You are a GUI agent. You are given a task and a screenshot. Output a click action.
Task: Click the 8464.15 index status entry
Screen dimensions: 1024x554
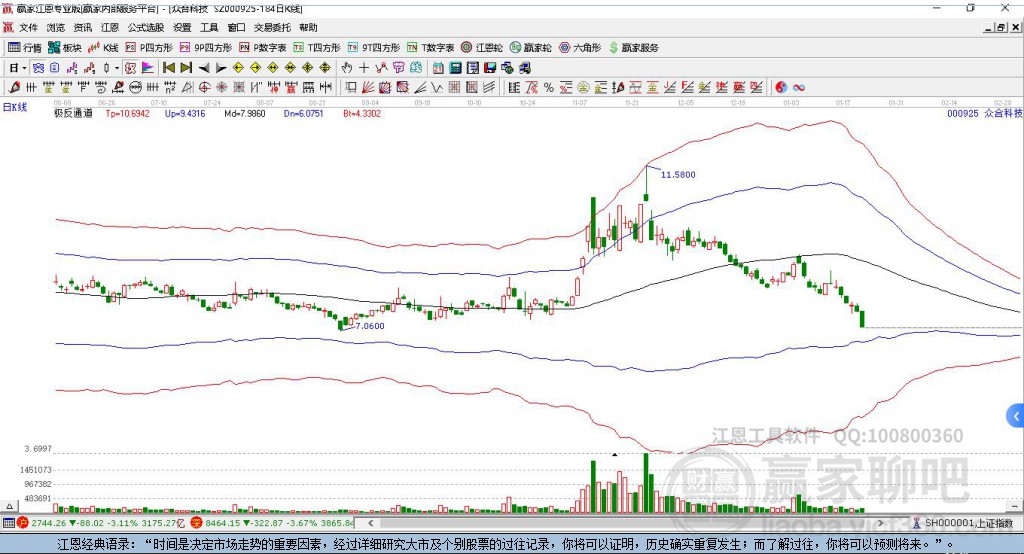coord(272,523)
